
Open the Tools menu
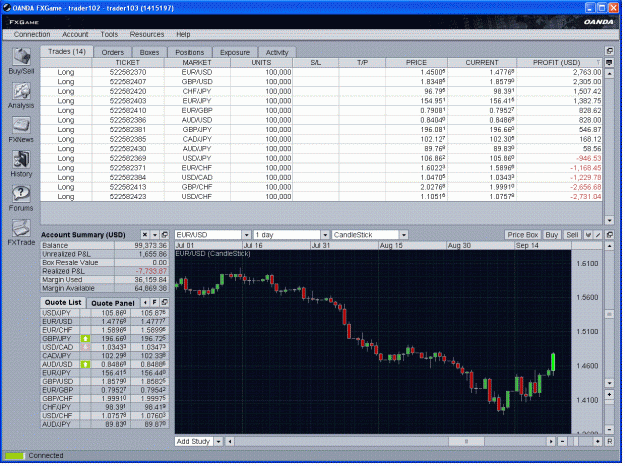[109, 35]
